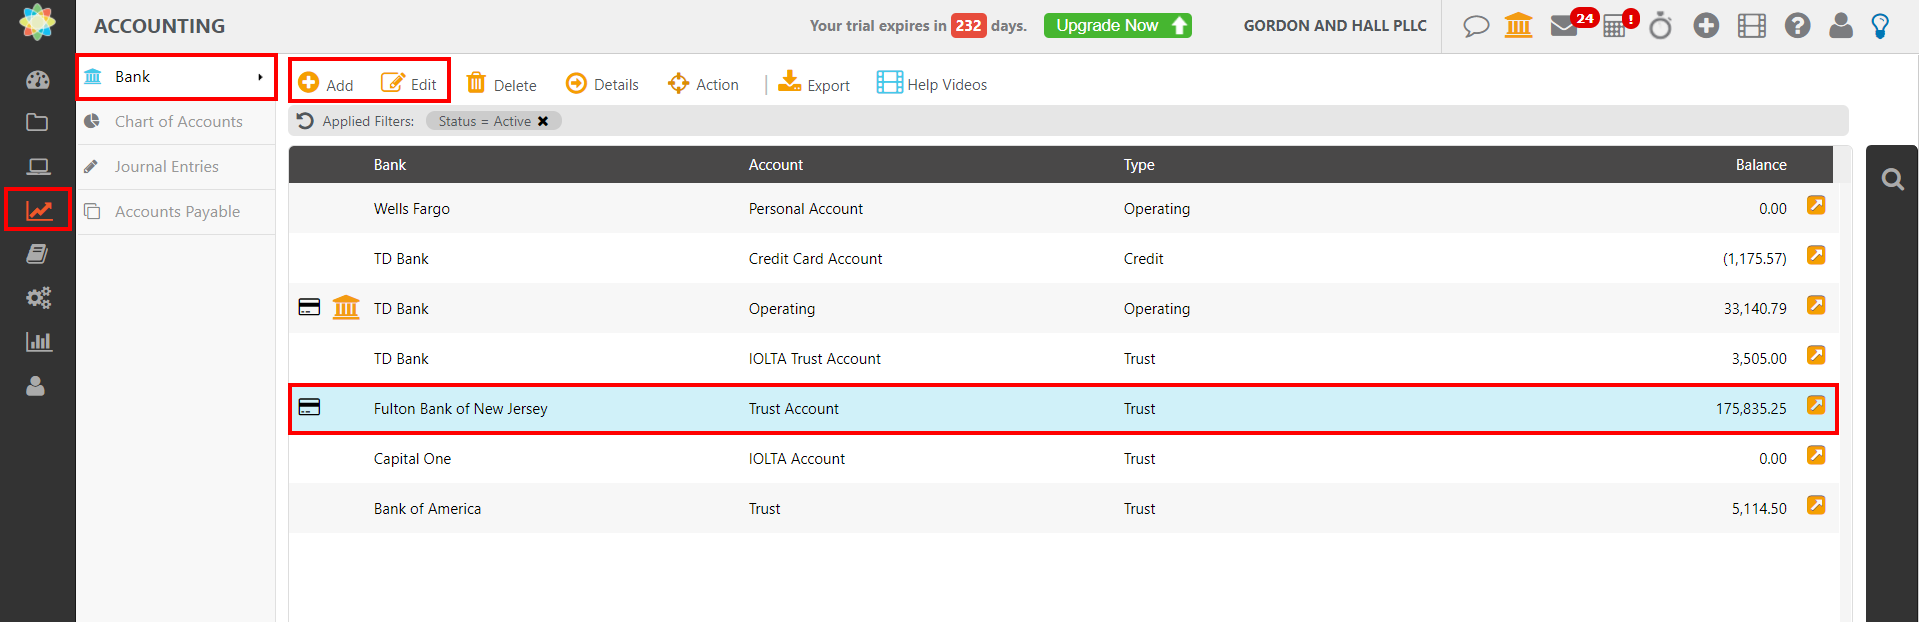Sort by Type column header

coord(1139,165)
